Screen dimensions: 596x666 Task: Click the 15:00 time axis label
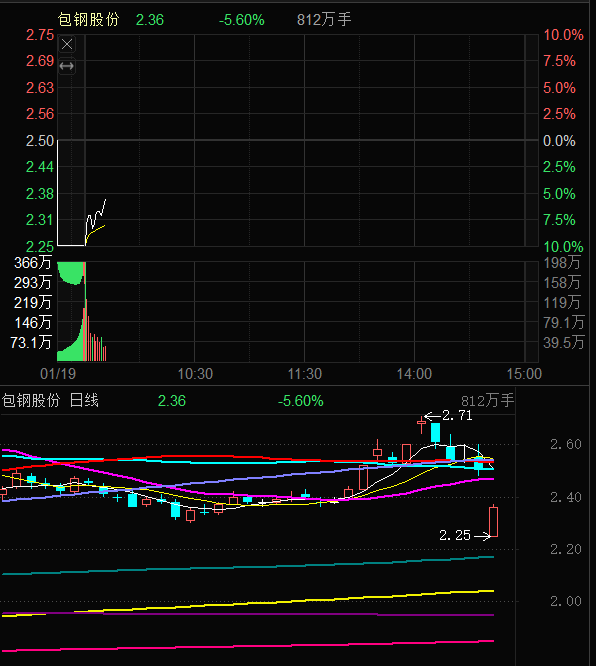(524, 374)
